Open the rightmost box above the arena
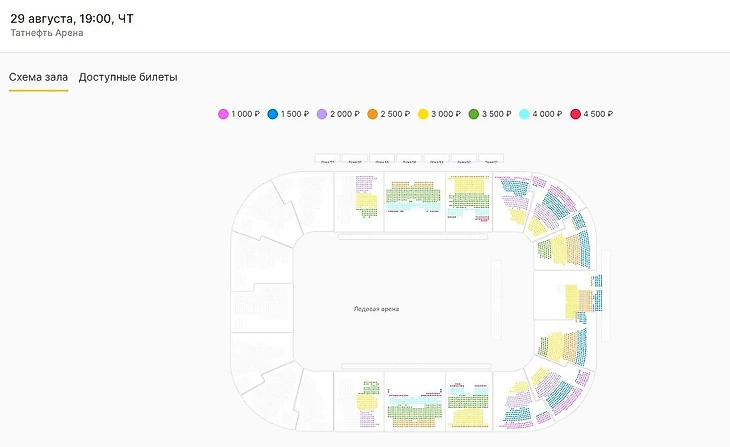This screenshot has height=447, width=730. coord(491,160)
